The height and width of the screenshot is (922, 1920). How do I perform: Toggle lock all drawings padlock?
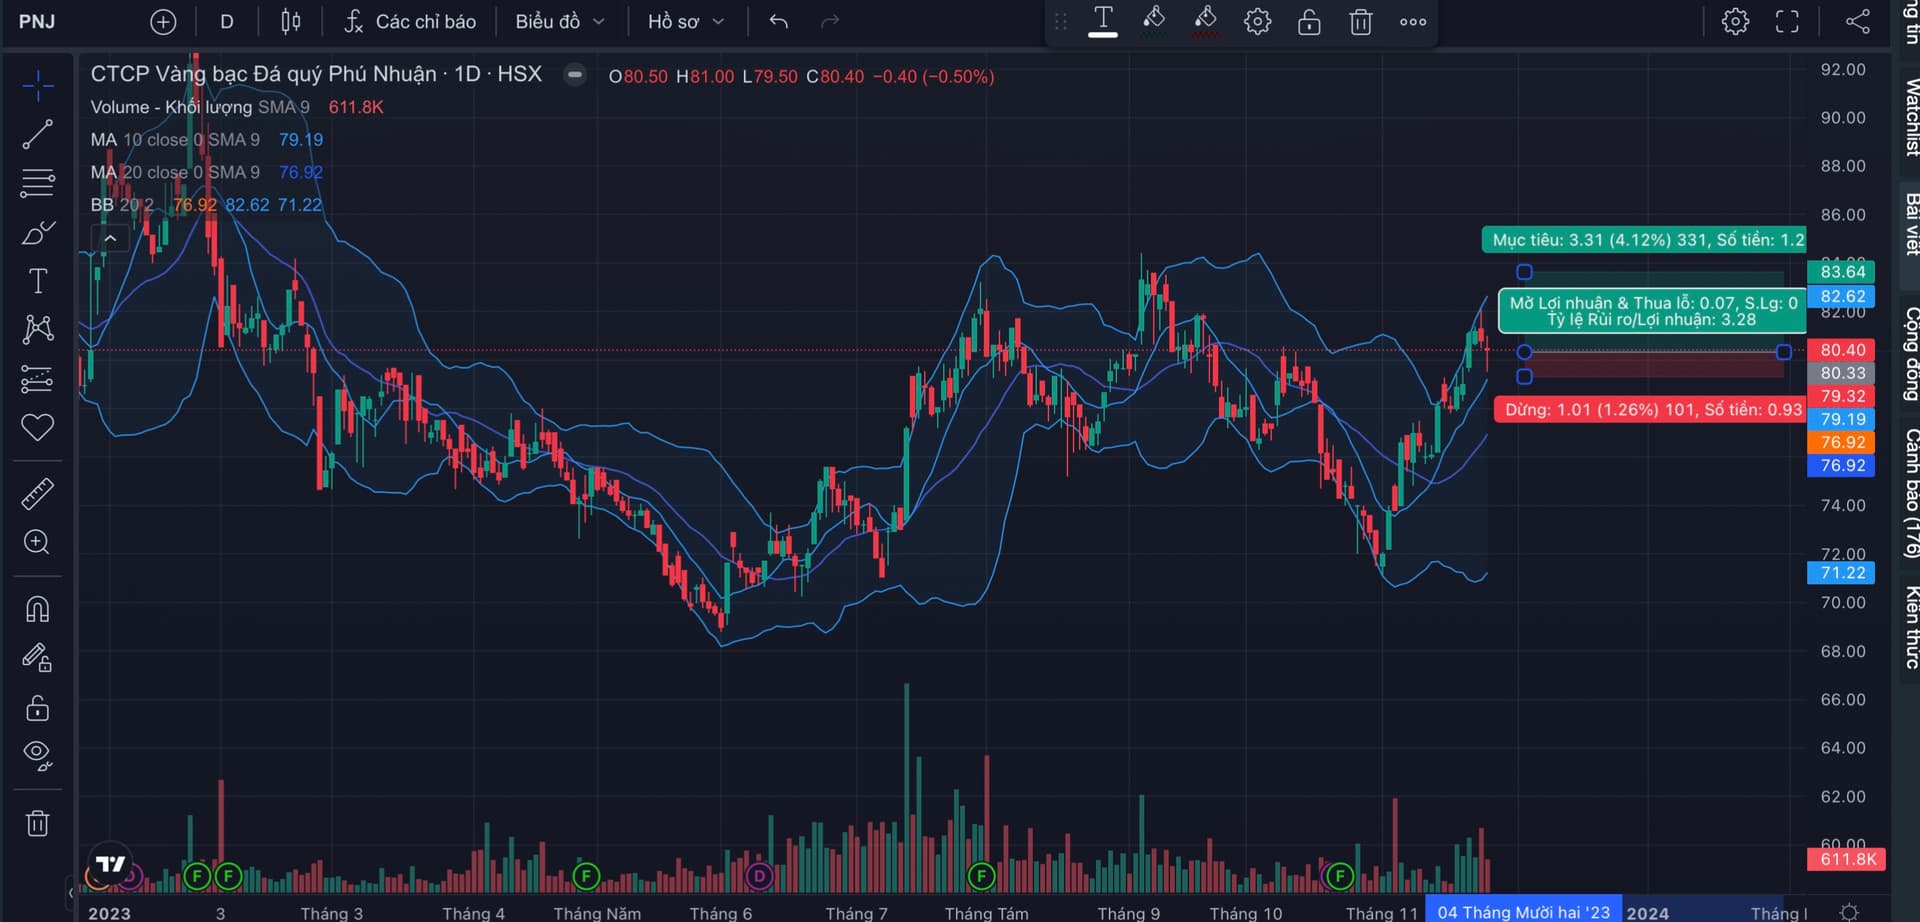pyautogui.click(x=37, y=708)
